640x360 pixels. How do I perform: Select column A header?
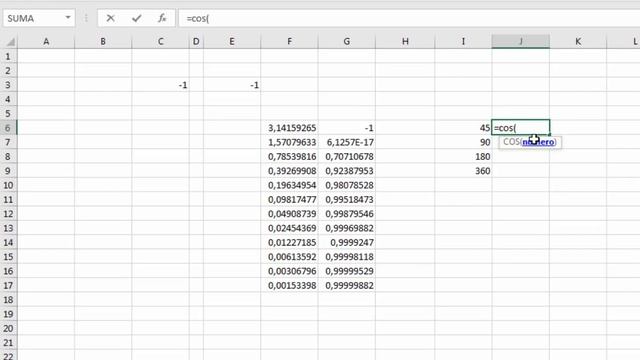coord(46,42)
